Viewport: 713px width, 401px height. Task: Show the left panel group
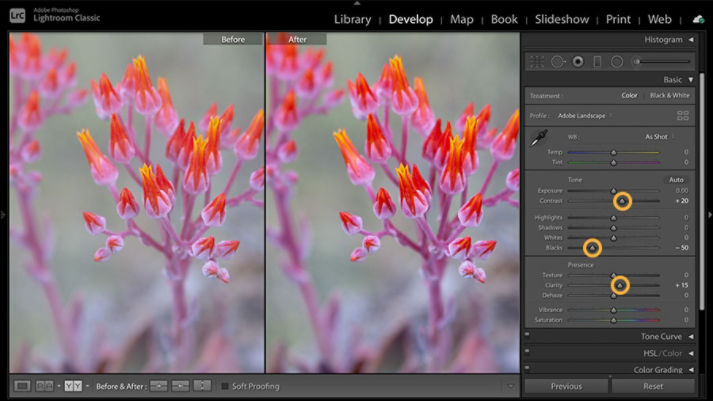3,214
